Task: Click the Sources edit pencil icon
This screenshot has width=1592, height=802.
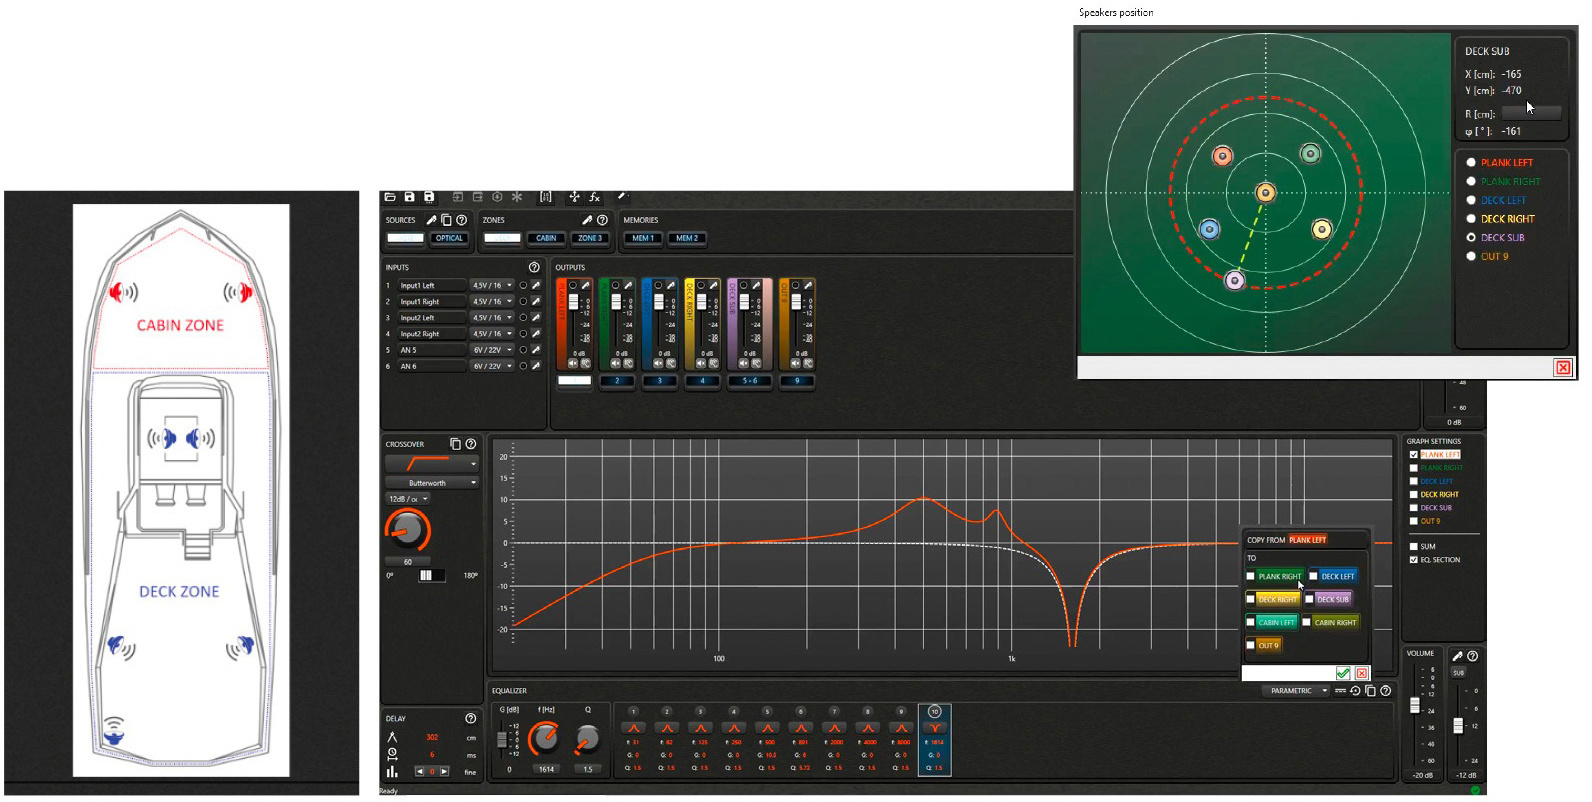Action: (x=432, y=220)
